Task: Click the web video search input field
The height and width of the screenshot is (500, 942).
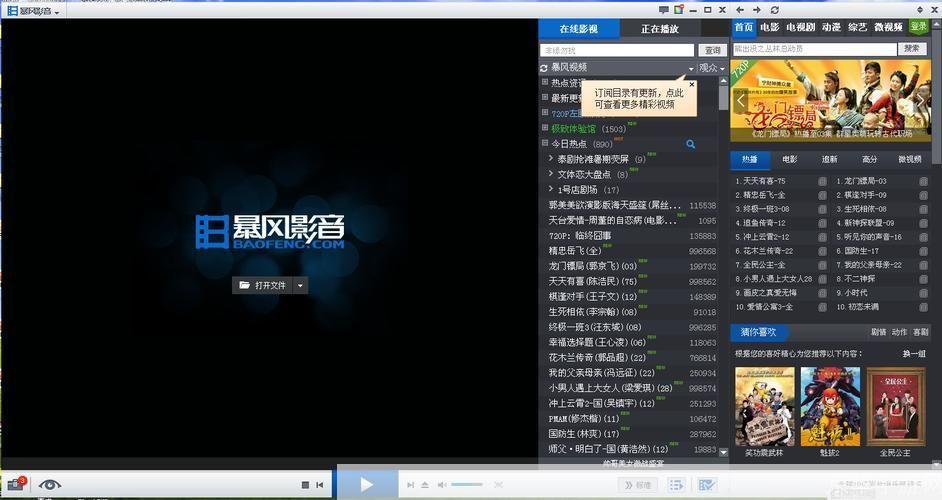Action: click(x=814, y=49)
